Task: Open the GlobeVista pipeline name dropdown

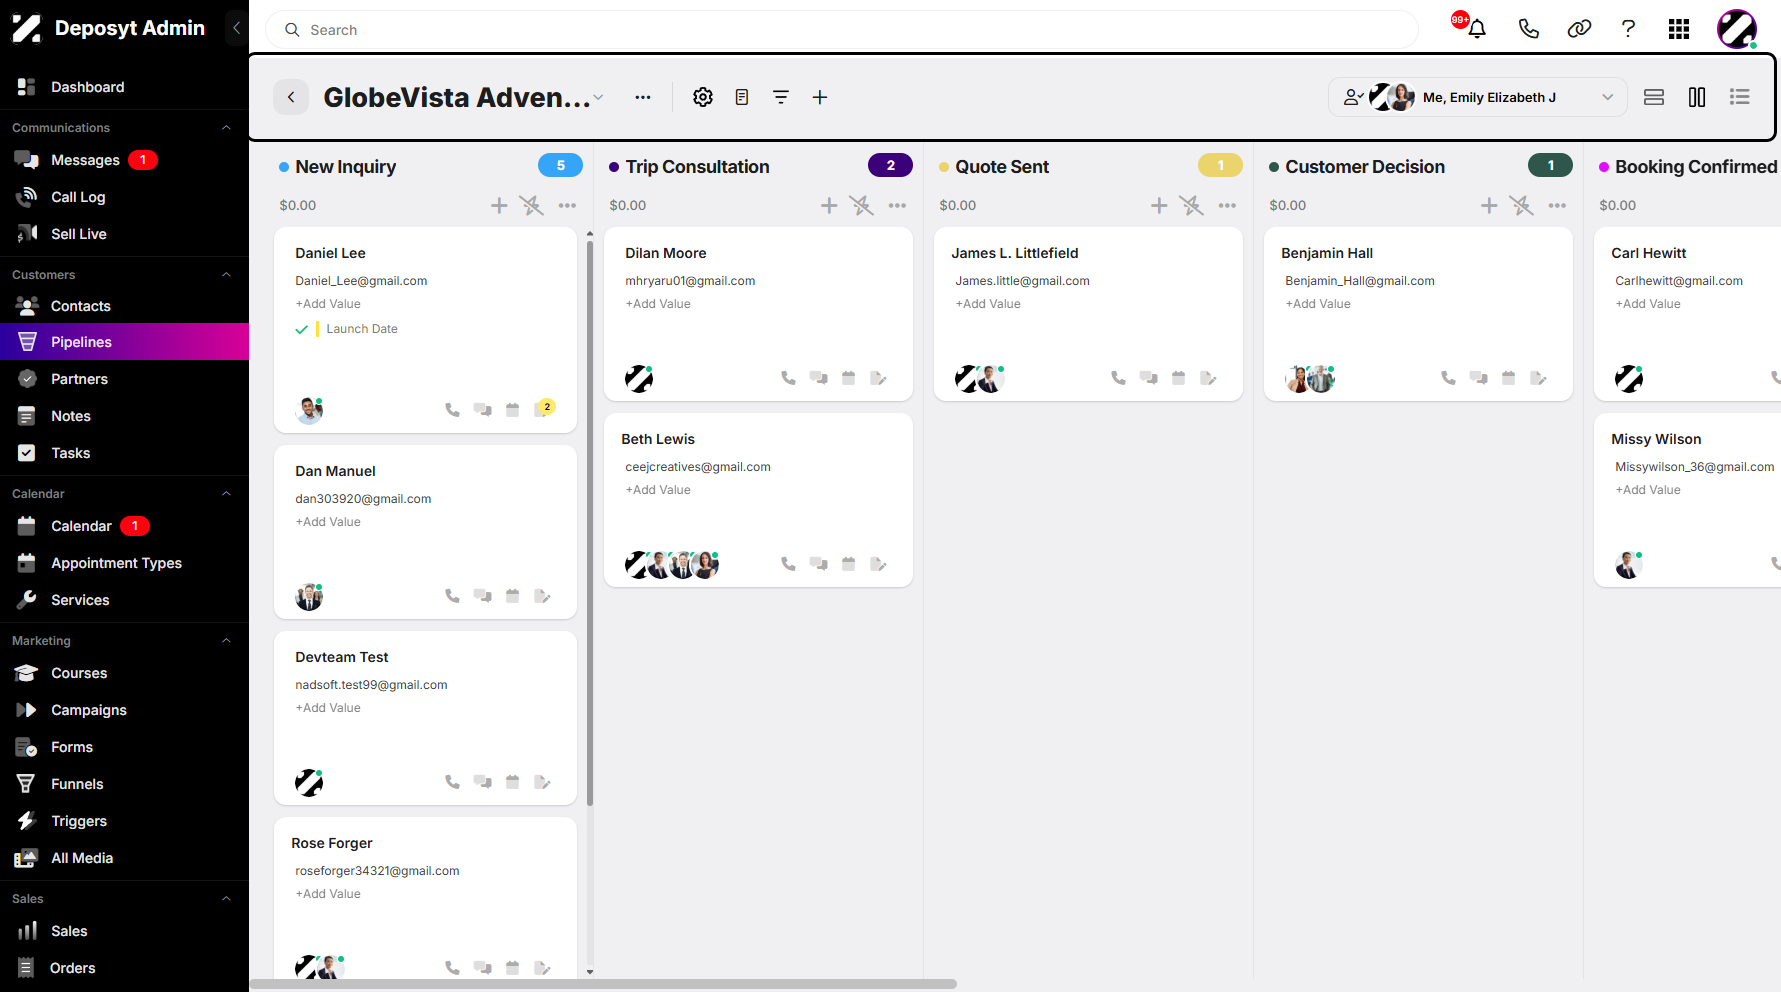Action: (598, 97)
